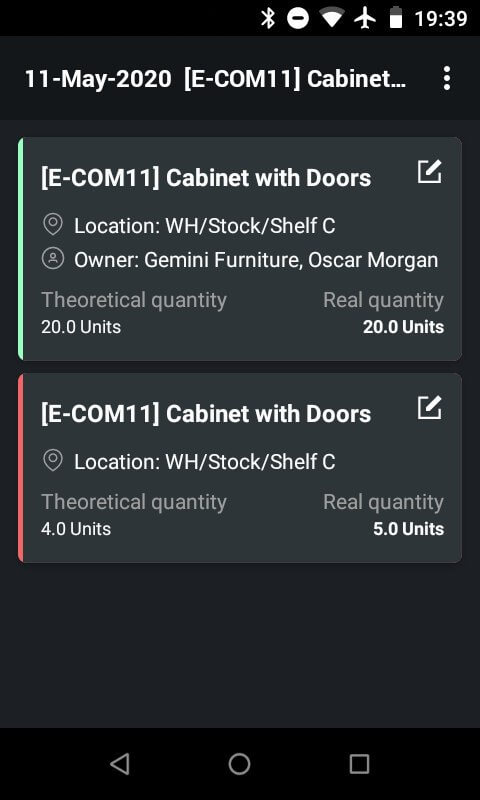Select the 20.0 Units real quantity value

pos(403,327)
